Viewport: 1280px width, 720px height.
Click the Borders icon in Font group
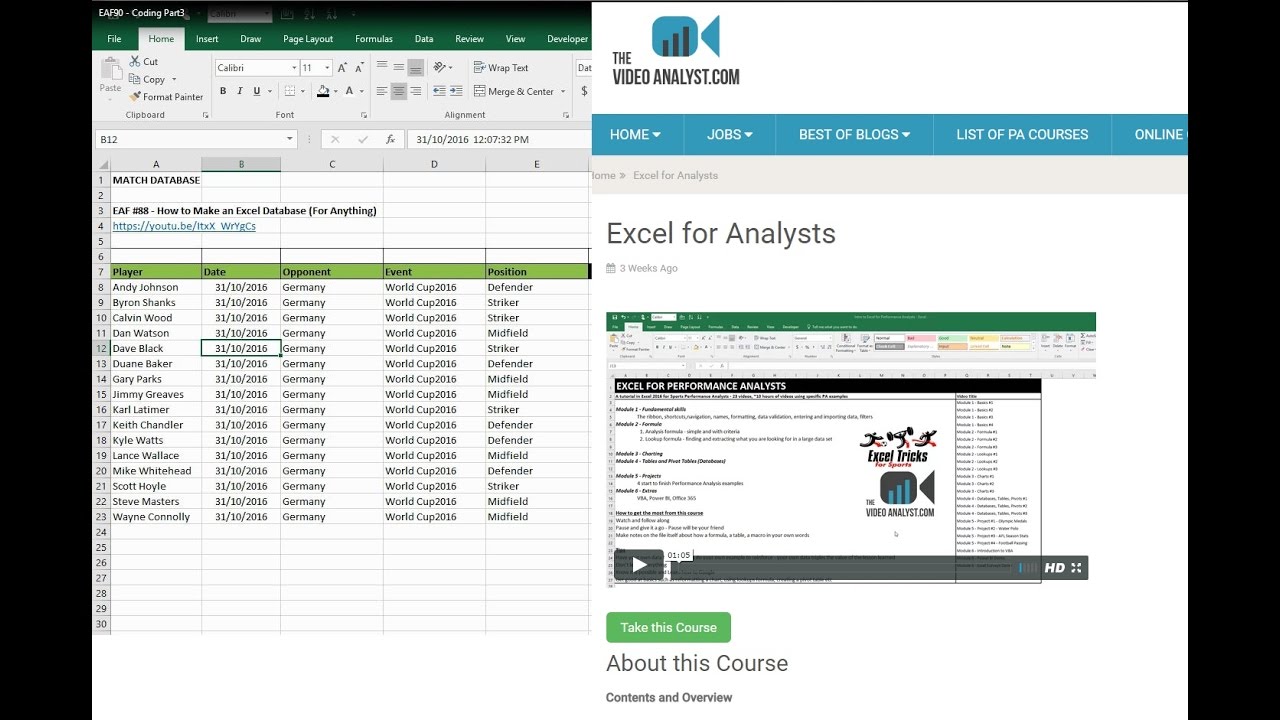[x=289, y=91]
